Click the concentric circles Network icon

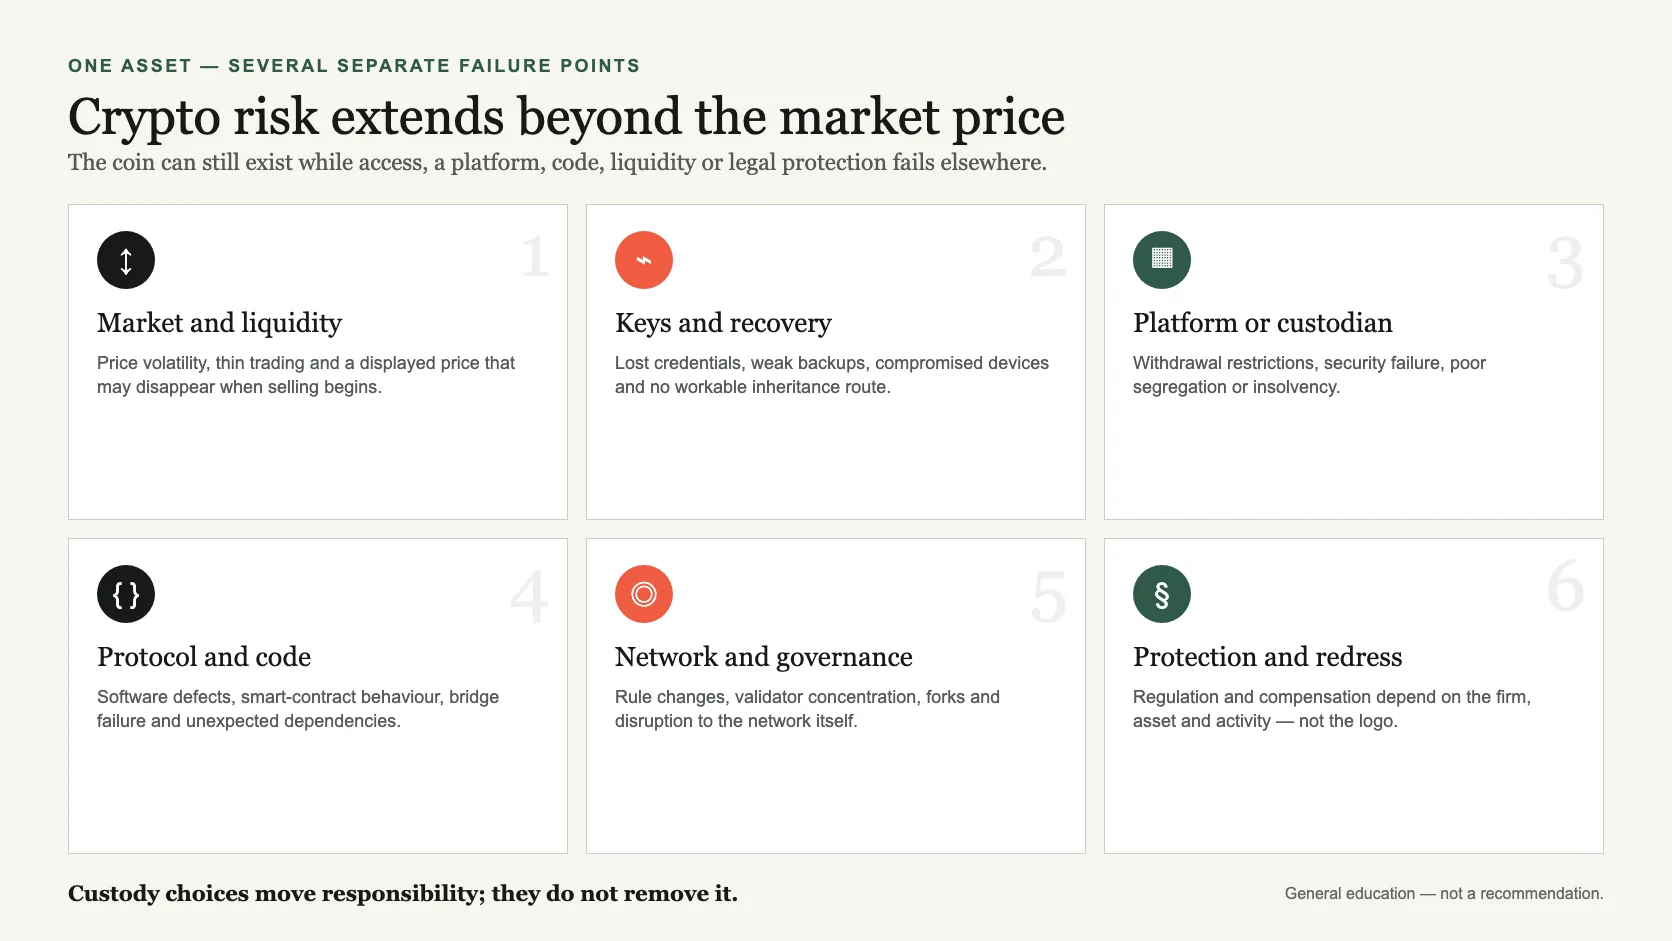click(644, 594)
